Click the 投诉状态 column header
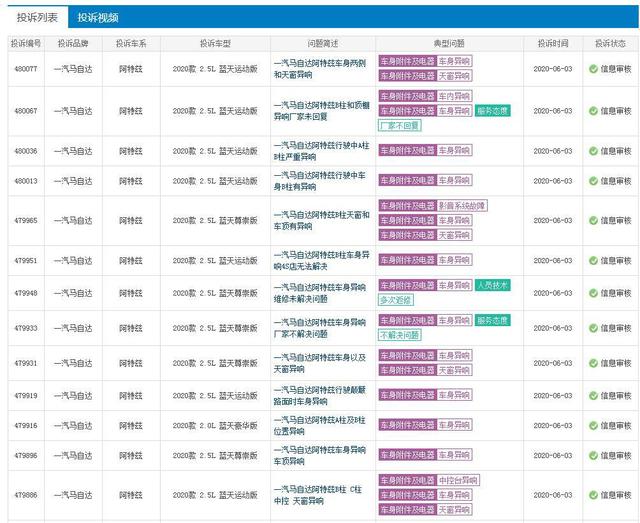This screenshot has height=523, width=640. click(610, 44)
